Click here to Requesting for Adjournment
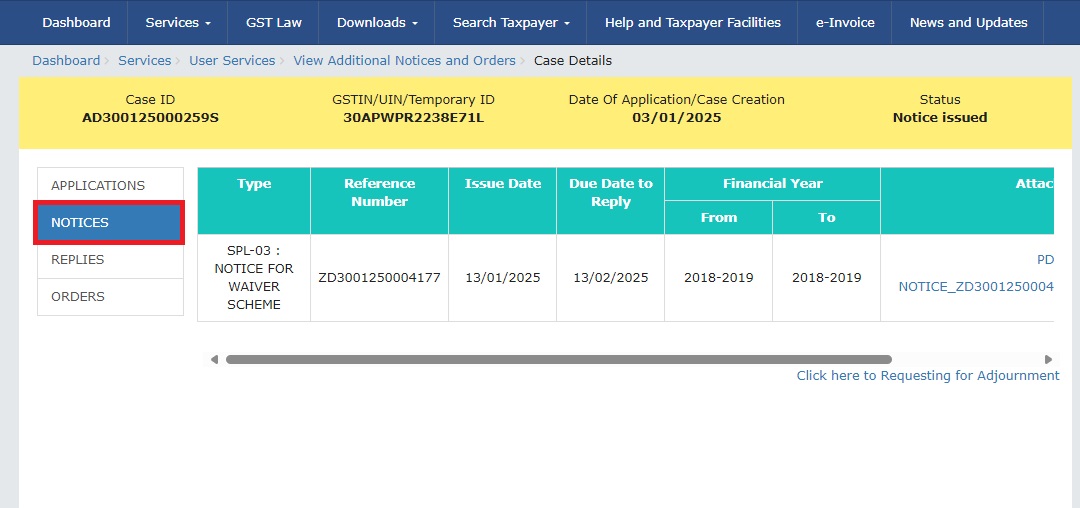Screen dimensions: 1080x508 pos(928,376)
